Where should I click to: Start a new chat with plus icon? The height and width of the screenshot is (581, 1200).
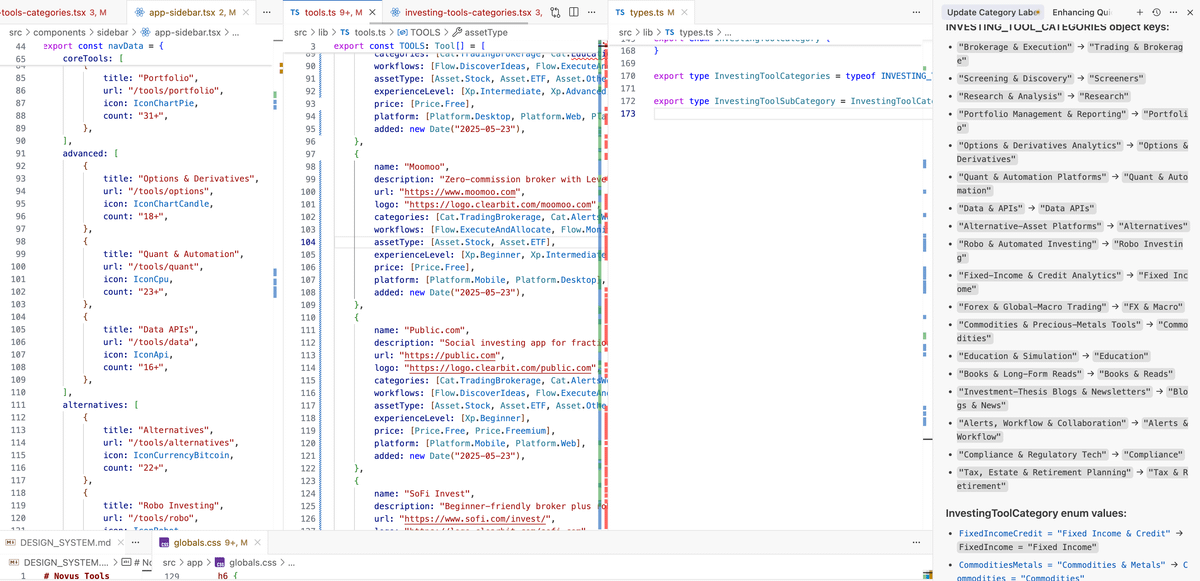(x=1137, y=12)
